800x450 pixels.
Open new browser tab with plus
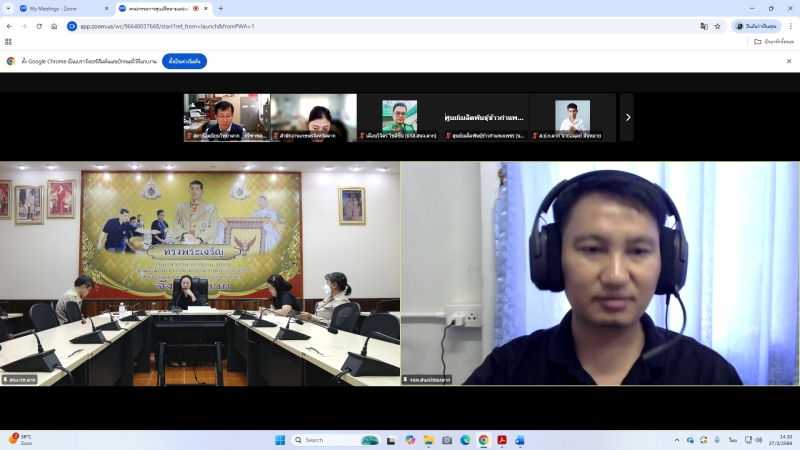click(220, 8)
